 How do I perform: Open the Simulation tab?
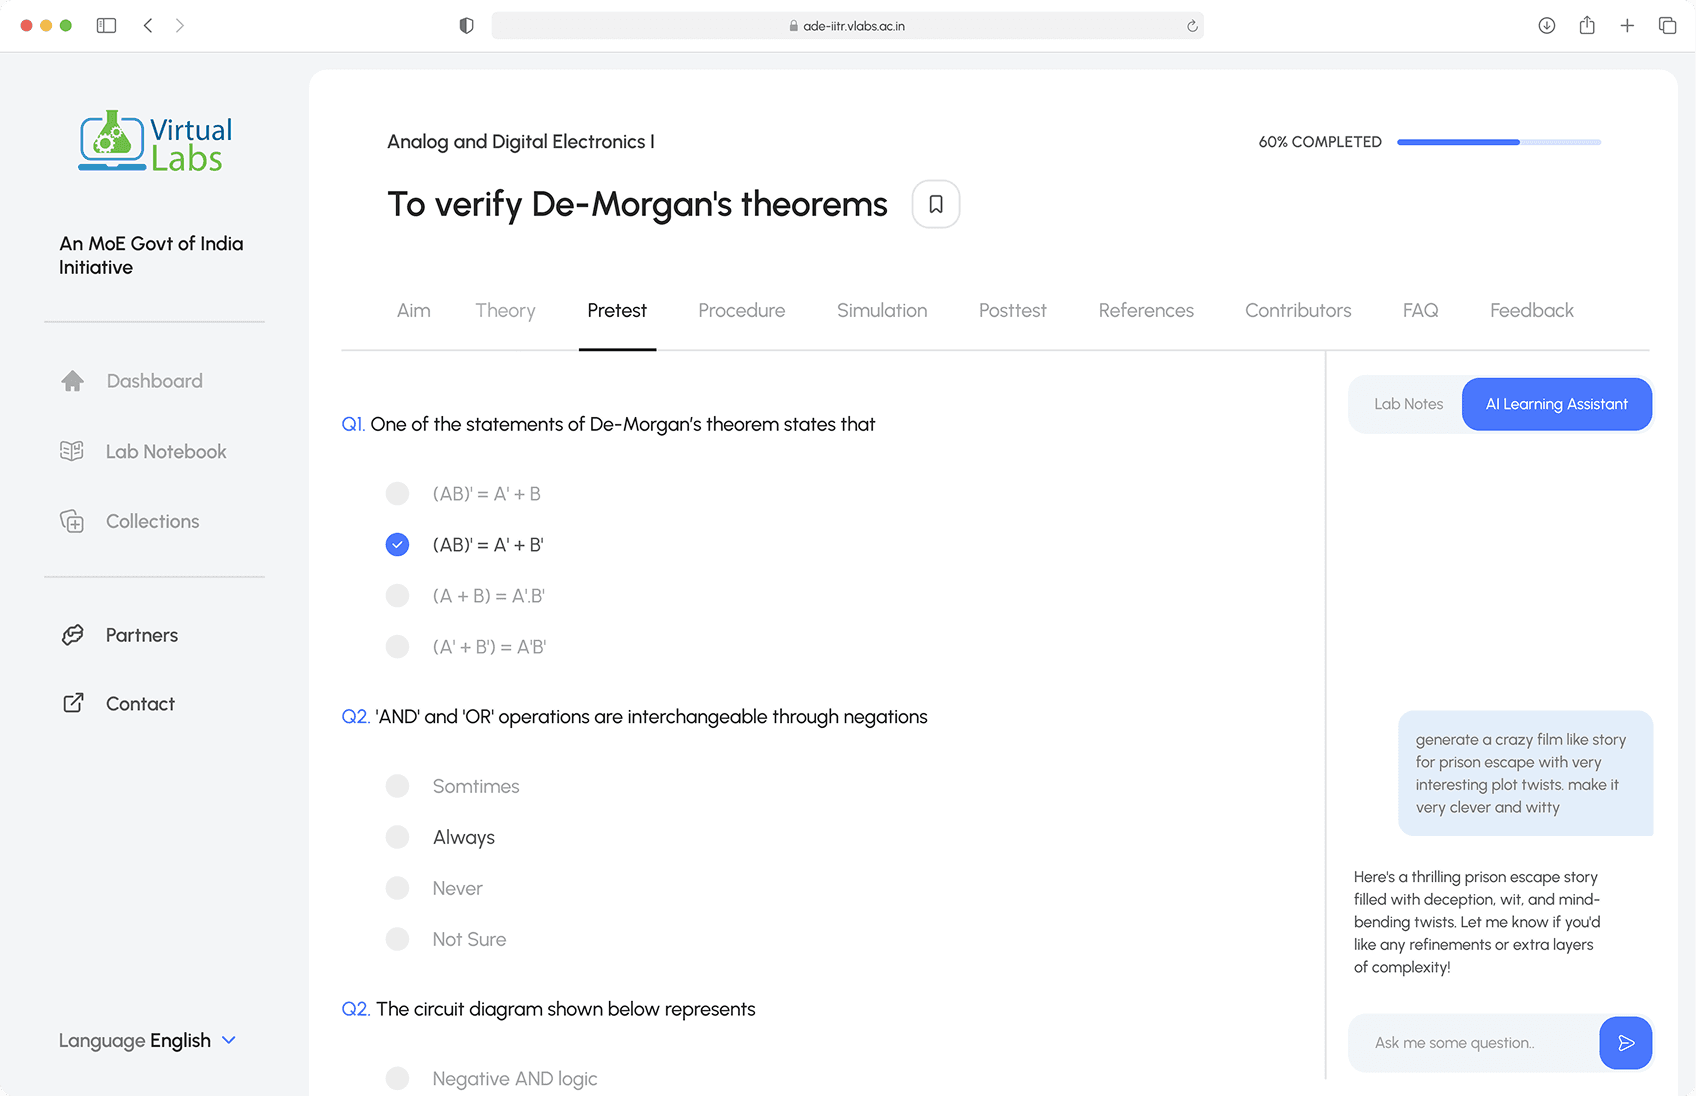pos(882,311)
